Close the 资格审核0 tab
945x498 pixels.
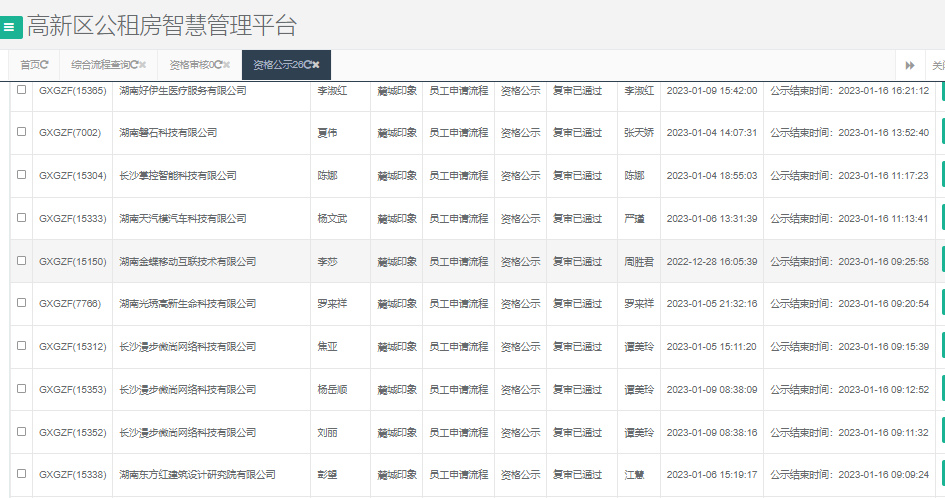click(227, 65)
